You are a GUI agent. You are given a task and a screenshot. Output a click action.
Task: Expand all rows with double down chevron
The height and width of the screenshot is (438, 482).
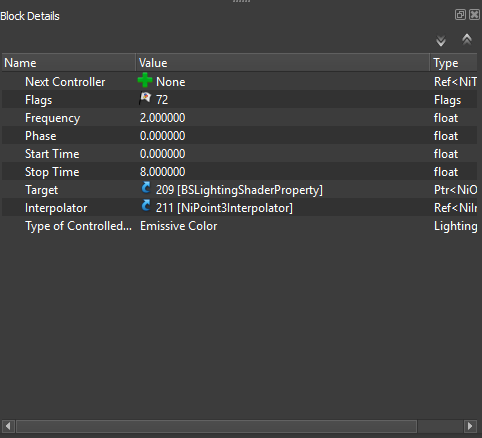(441, 41)
